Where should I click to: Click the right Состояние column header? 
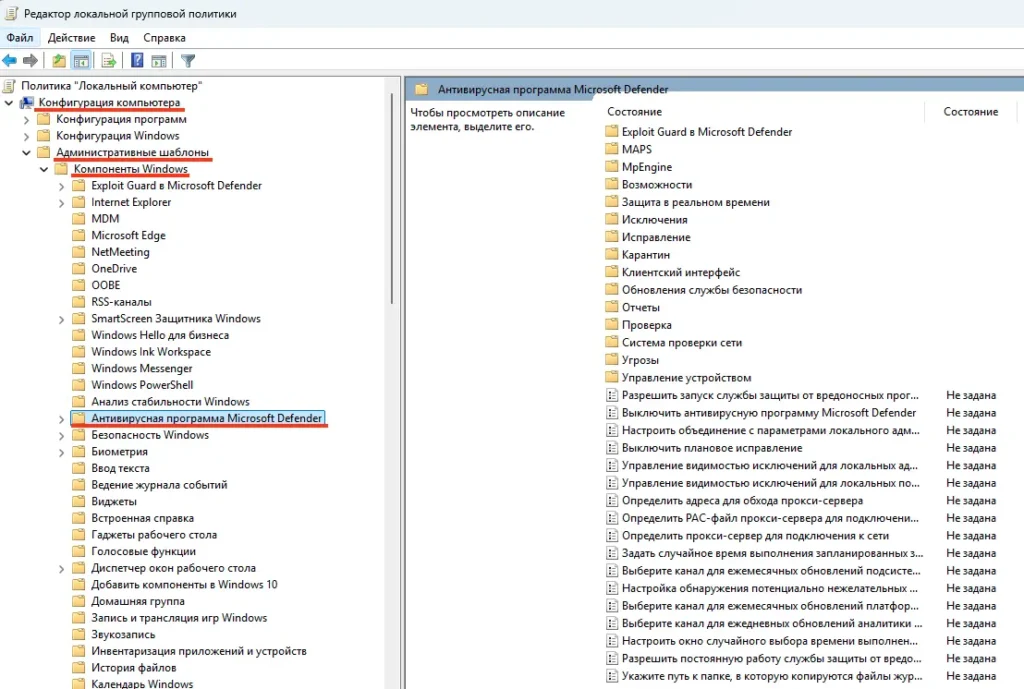[x=970, y=112]
